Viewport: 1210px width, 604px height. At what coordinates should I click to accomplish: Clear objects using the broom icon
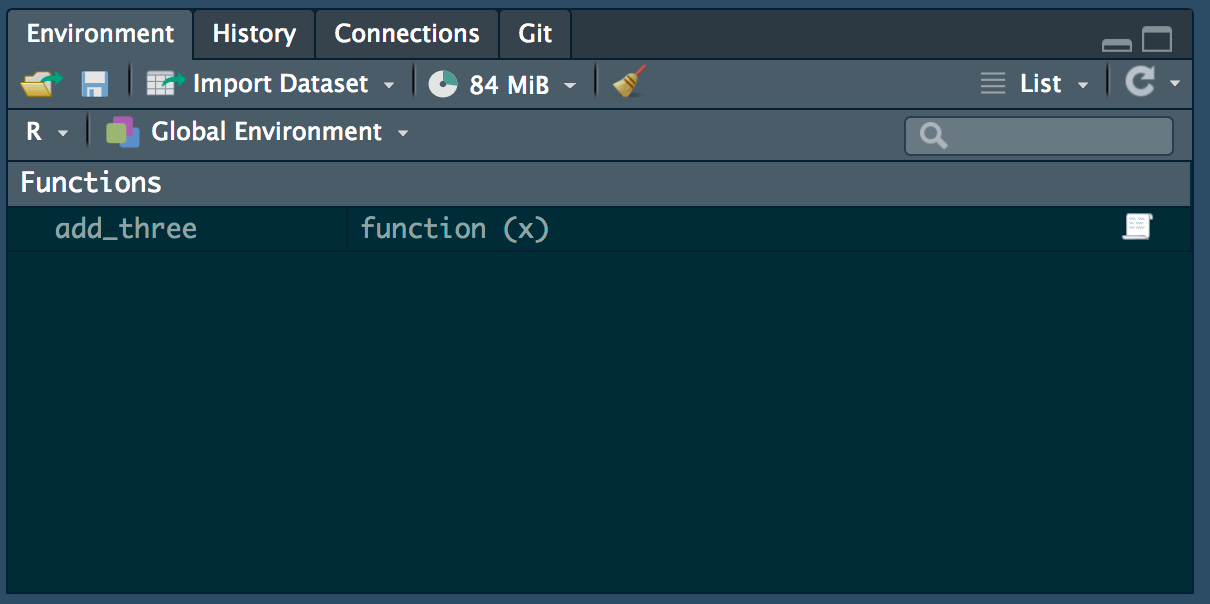tap(627, 84)
